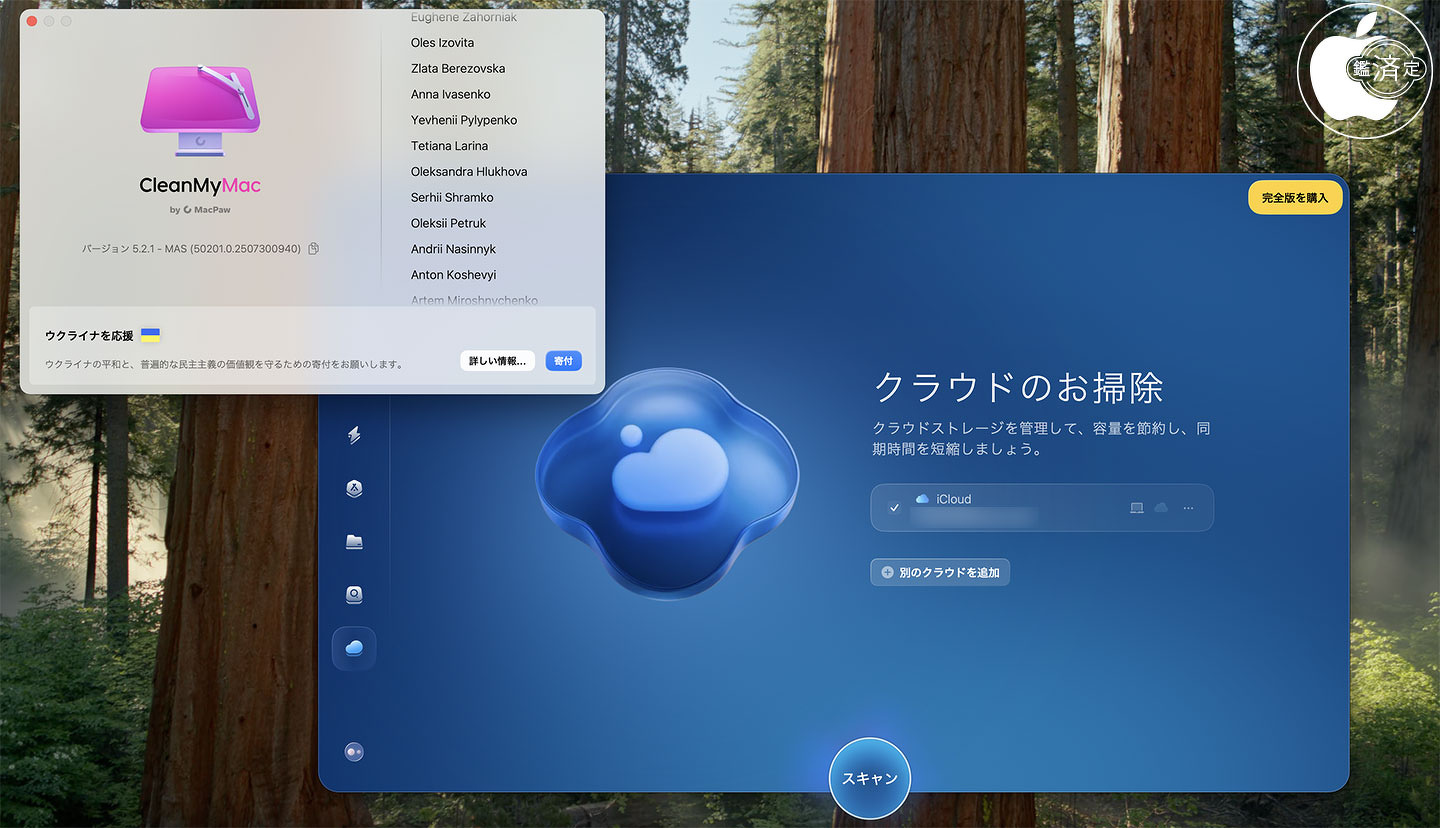Select credit name Anton Koshevyi

click(x=453, y=275)
